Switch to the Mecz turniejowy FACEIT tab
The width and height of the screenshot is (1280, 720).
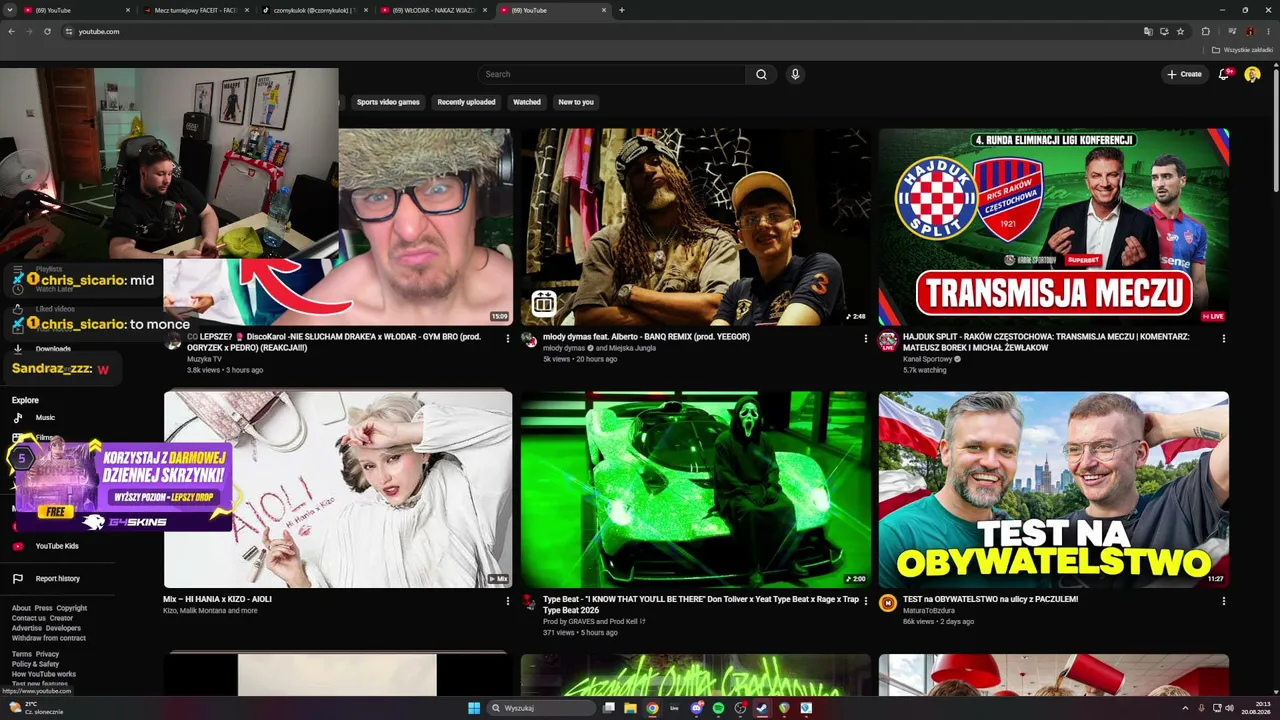tap(195, 10)
